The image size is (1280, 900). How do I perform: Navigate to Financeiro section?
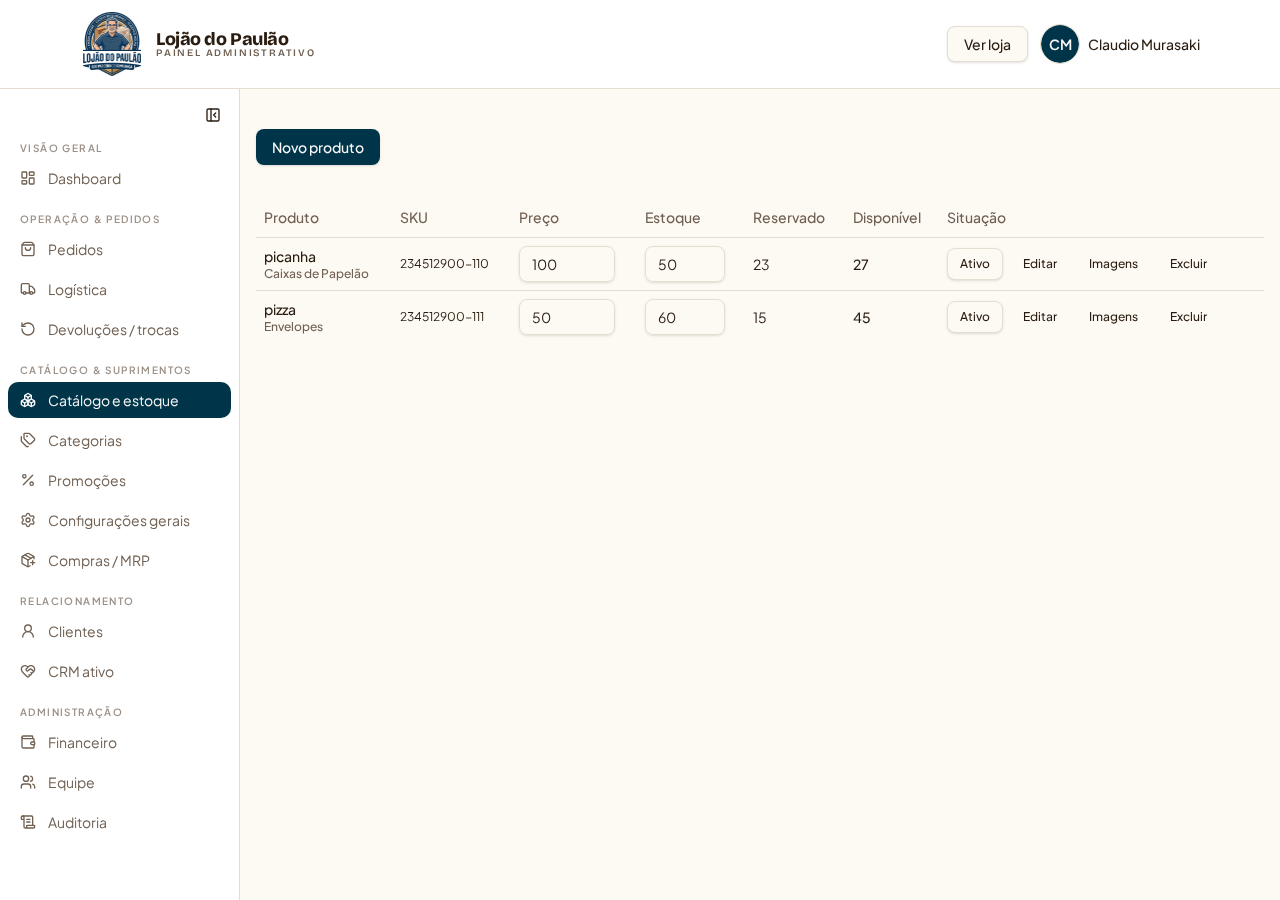pyautogui.click(x=119, y=742)
